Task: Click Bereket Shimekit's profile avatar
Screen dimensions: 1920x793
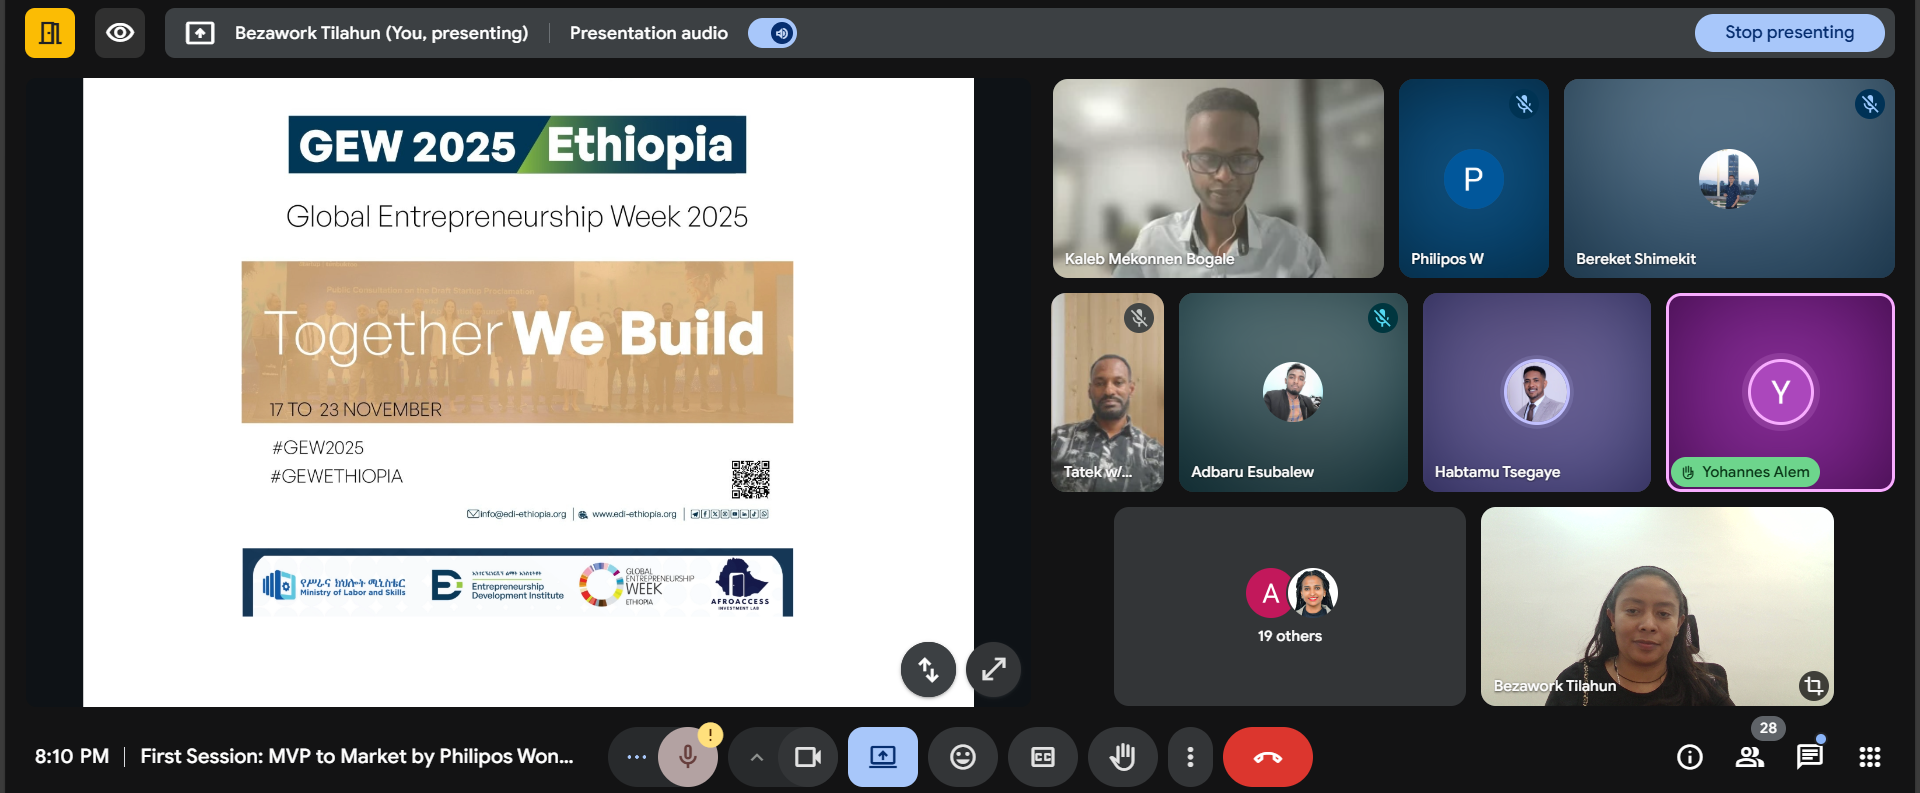Action: coord(1729,179)
